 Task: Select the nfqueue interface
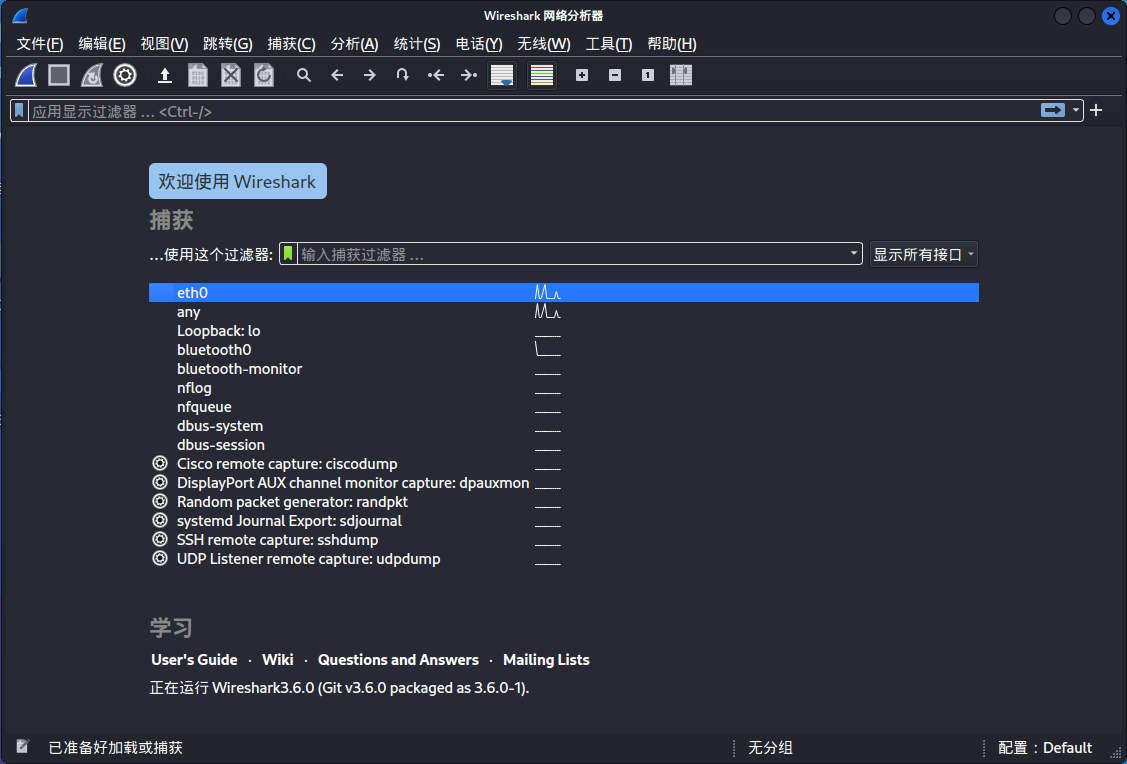tap(564, 407)
